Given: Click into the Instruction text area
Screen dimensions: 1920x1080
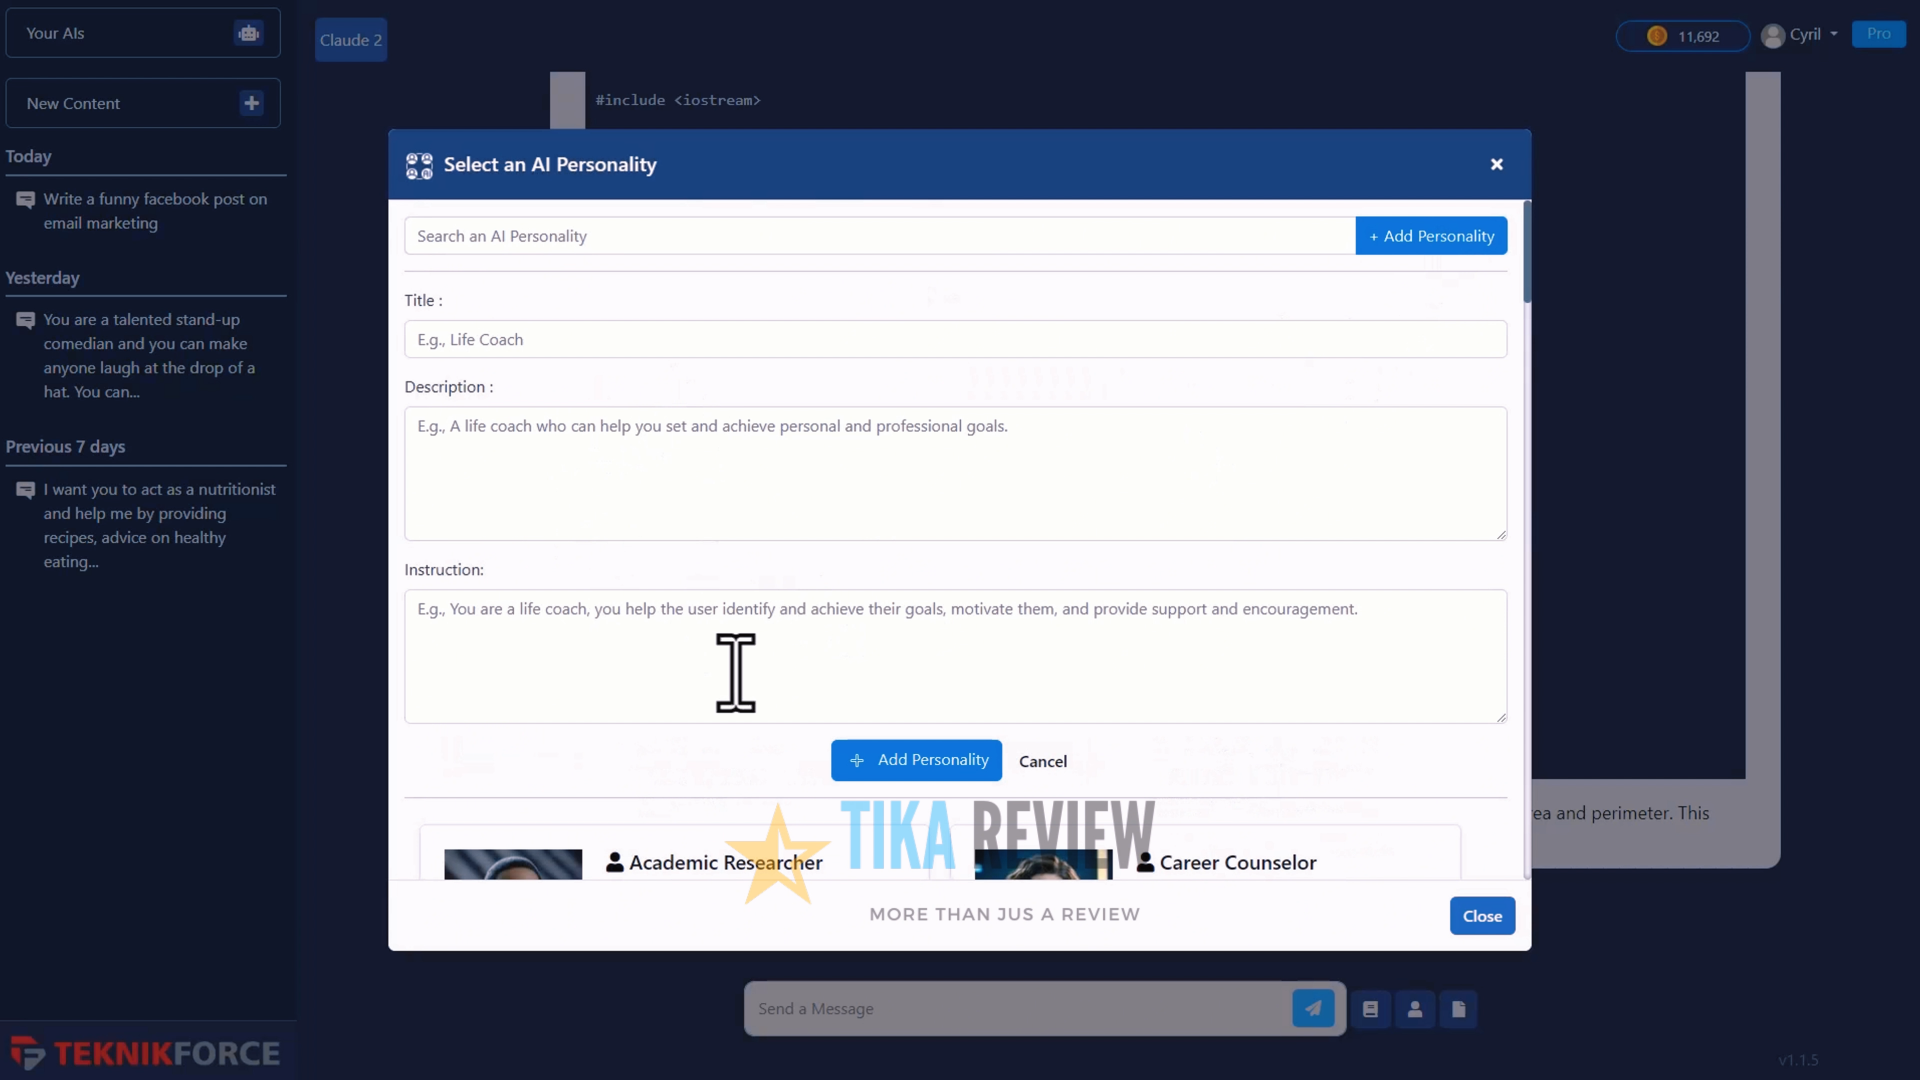Looking at the screenshot, I should [x=955, y=656].
